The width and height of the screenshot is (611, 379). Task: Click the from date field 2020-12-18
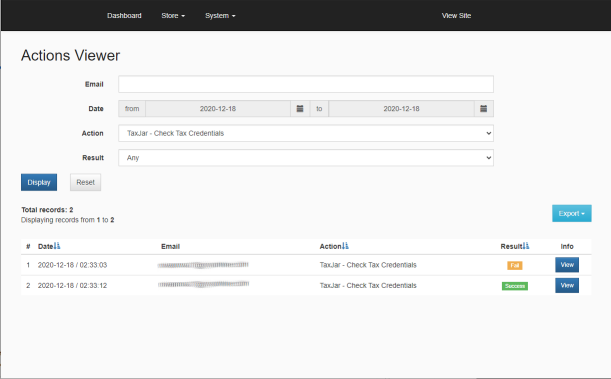point(218,109)
